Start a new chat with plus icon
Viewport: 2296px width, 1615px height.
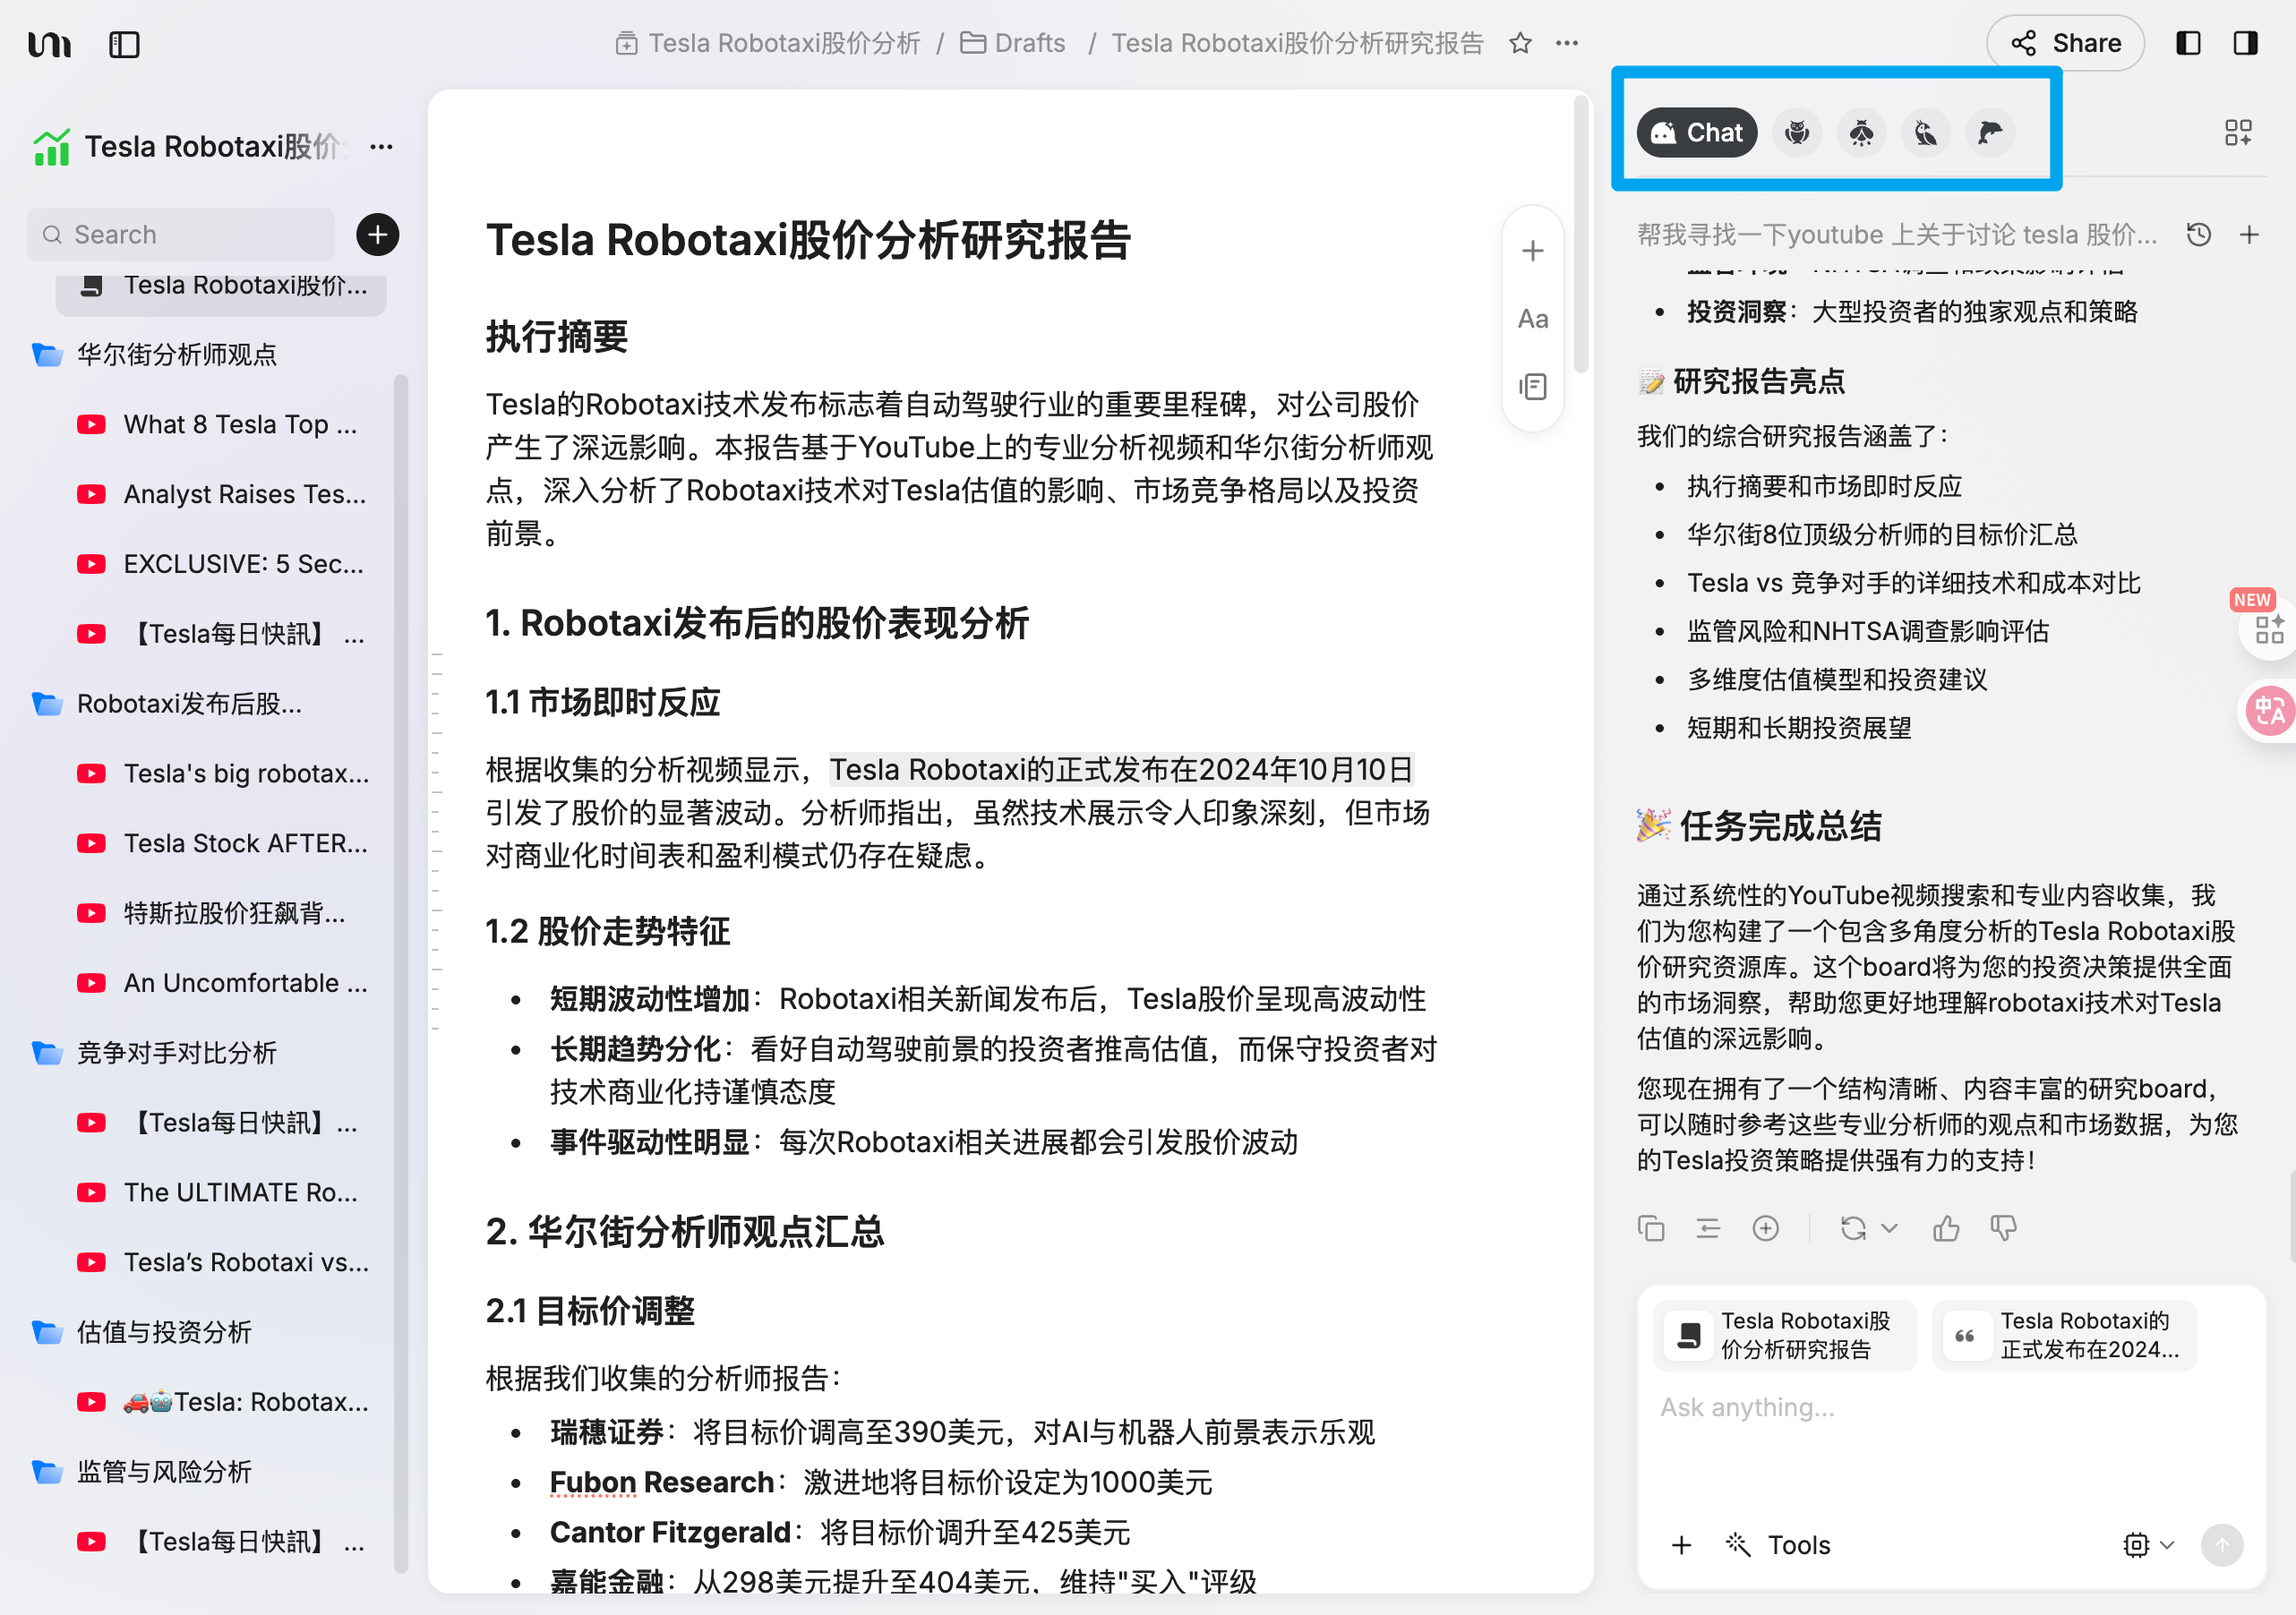pos(2249,235)
